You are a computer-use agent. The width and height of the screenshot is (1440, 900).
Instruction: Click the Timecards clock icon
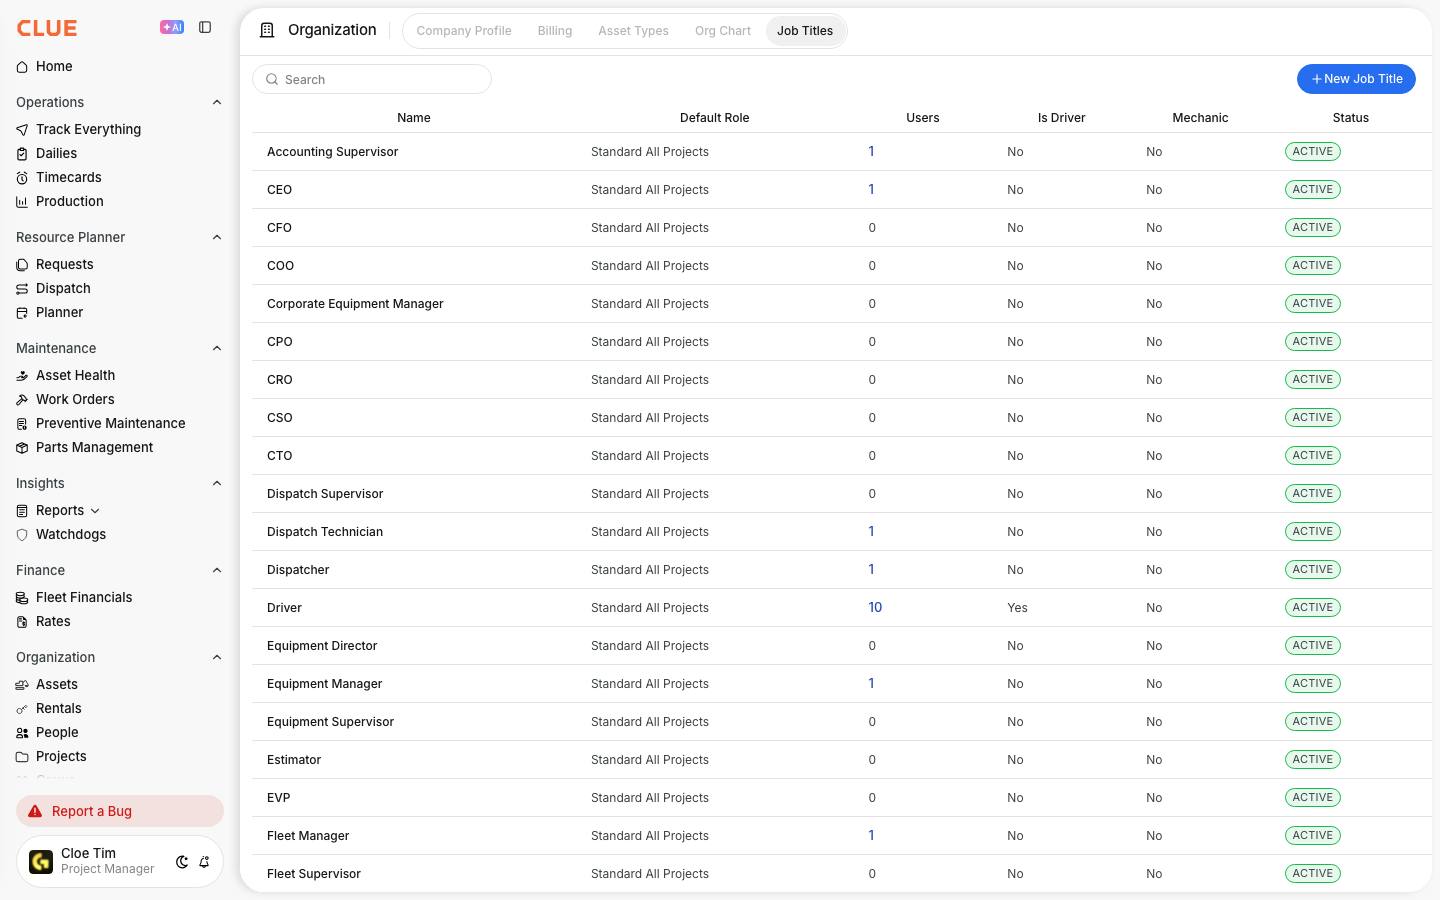tap(22, 178)
